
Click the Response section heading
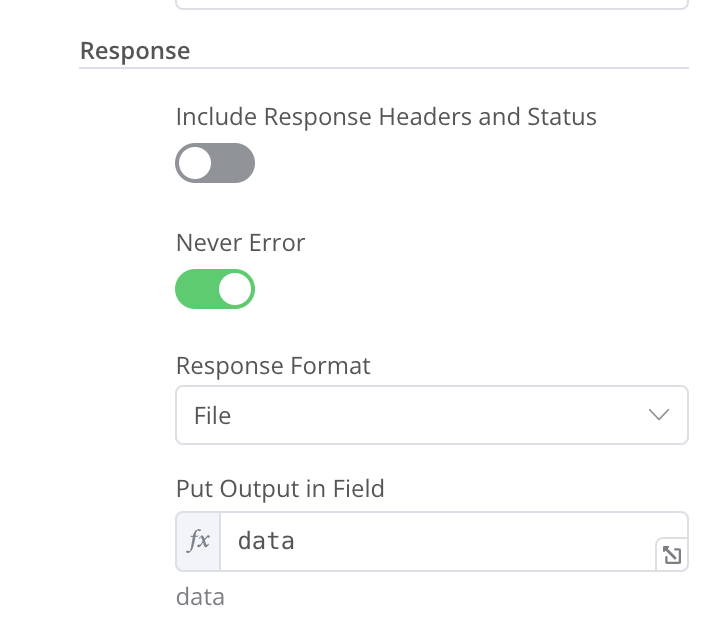point(135,50)
